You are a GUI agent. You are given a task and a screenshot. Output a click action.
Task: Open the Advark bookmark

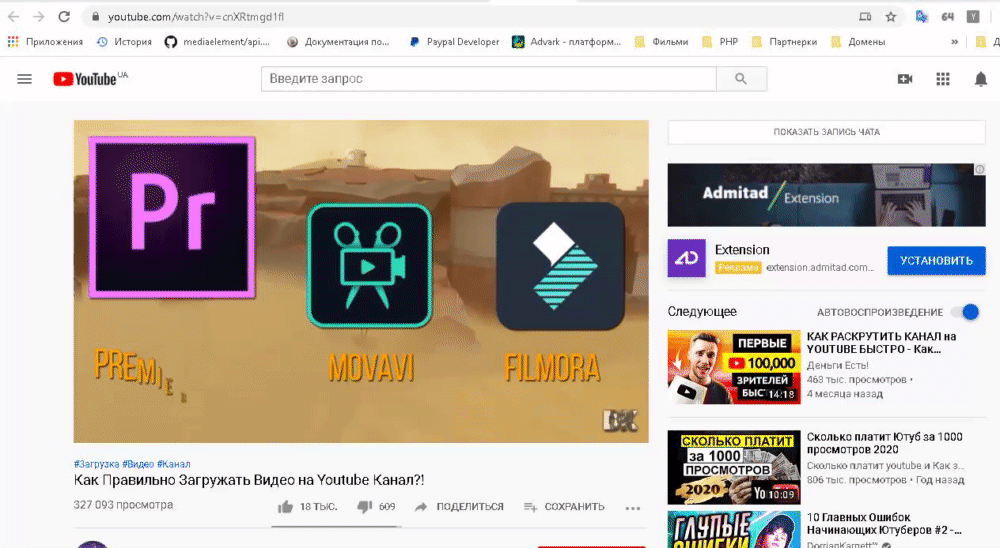566,41
